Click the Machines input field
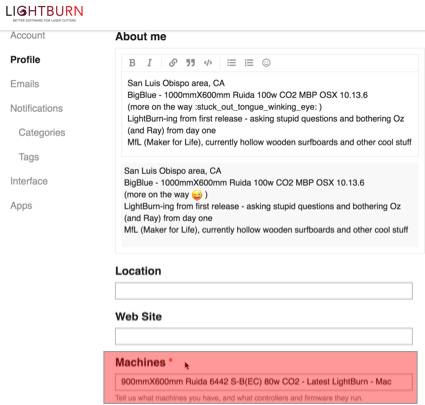 point(264,382)
